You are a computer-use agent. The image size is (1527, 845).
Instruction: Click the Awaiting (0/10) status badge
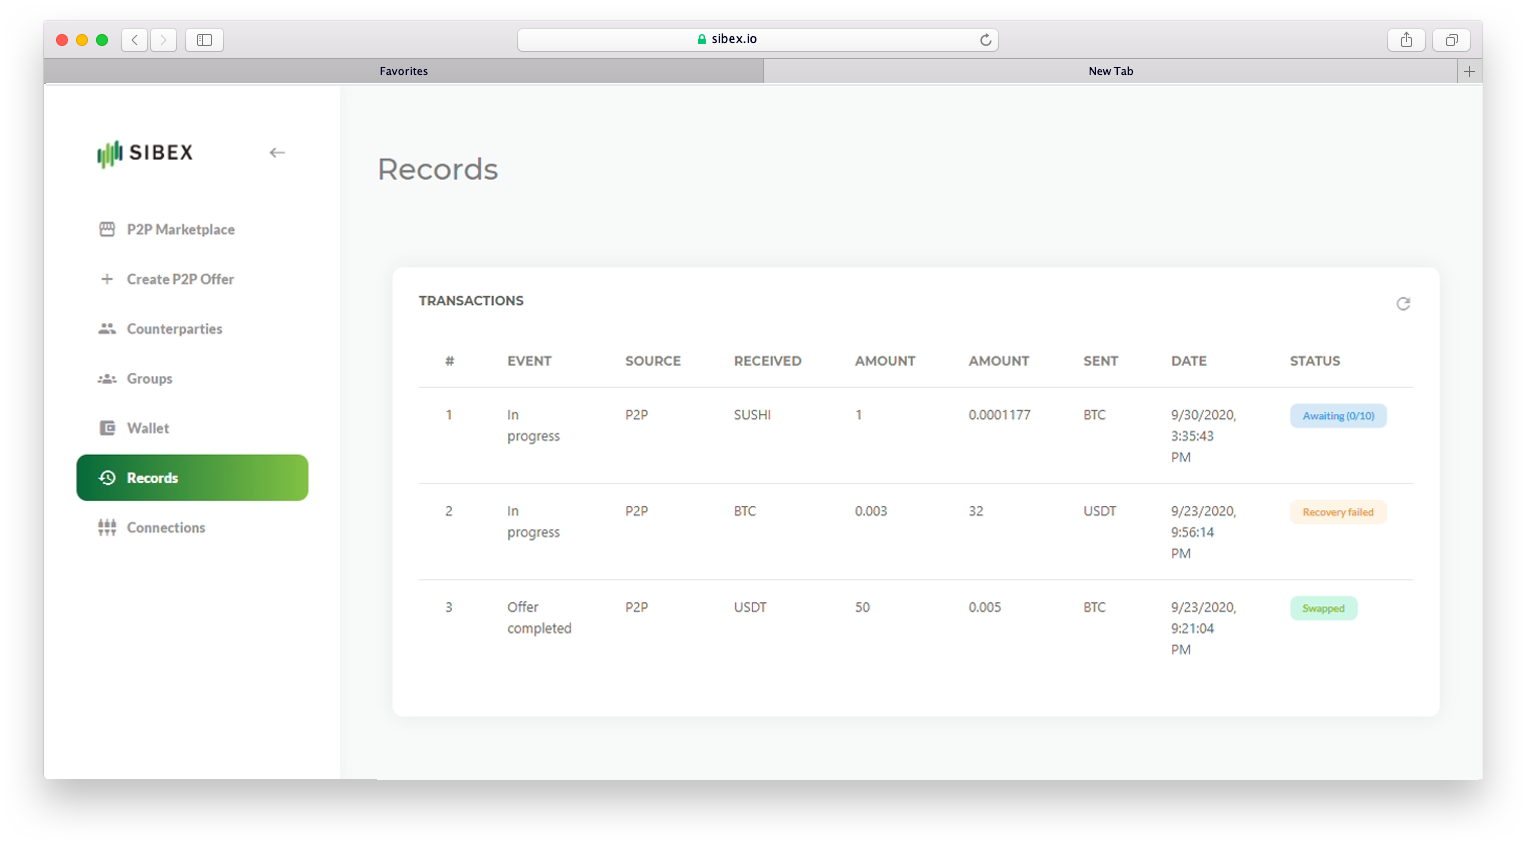tap(1337, 416)
